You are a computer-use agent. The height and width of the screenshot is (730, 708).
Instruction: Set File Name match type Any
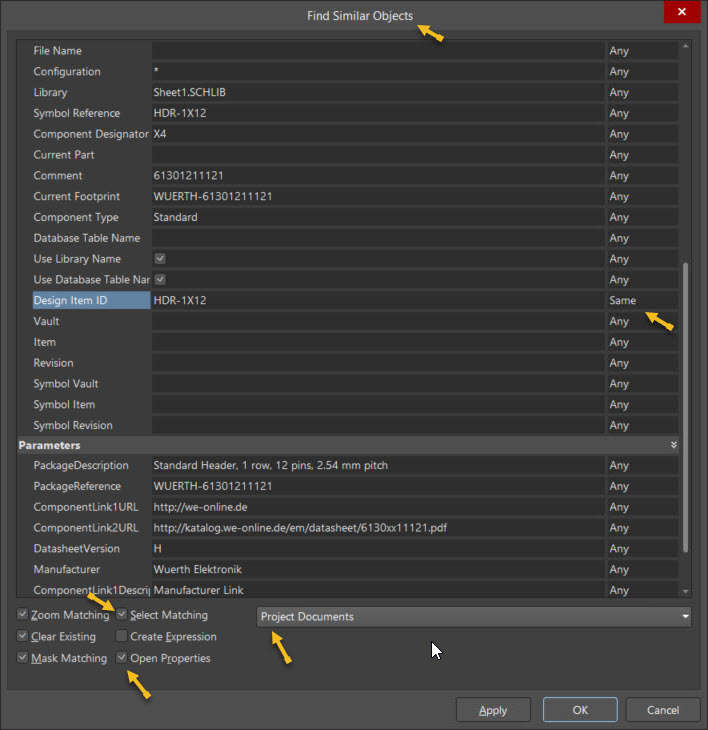tap(642, 51)
